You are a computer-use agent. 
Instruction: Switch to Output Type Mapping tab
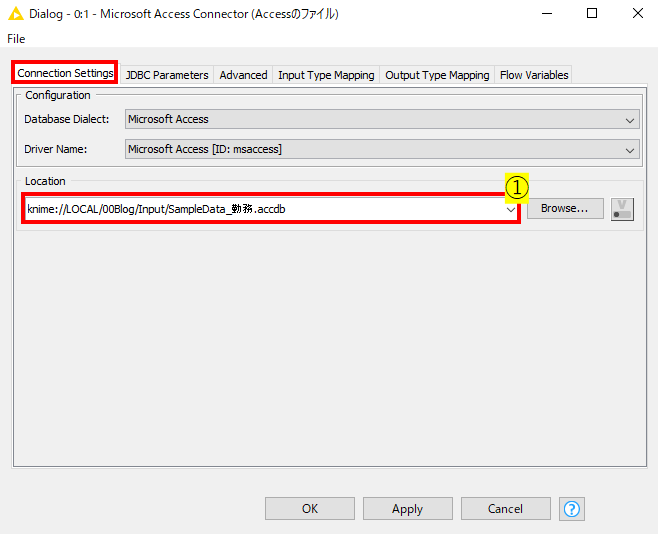[x=437, y=75]
